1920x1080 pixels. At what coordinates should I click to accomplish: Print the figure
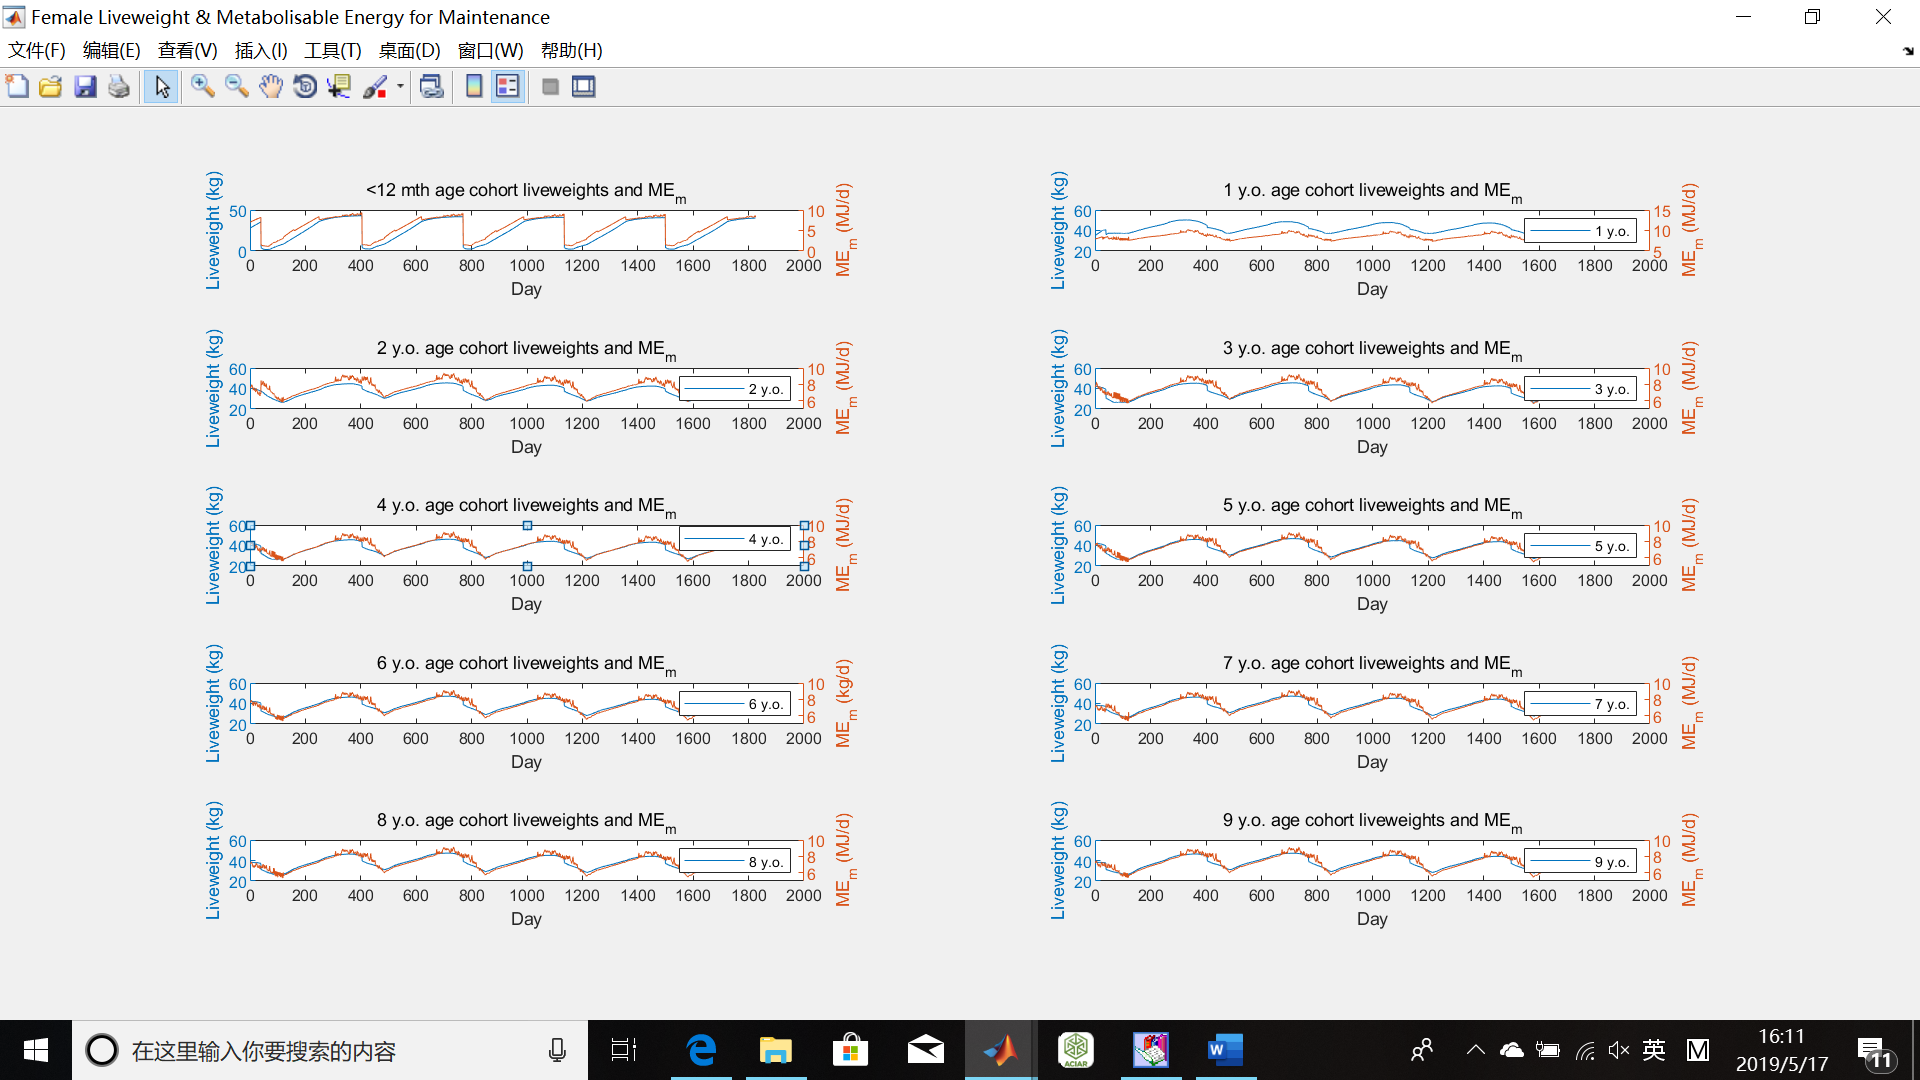(x=119, y=86)
